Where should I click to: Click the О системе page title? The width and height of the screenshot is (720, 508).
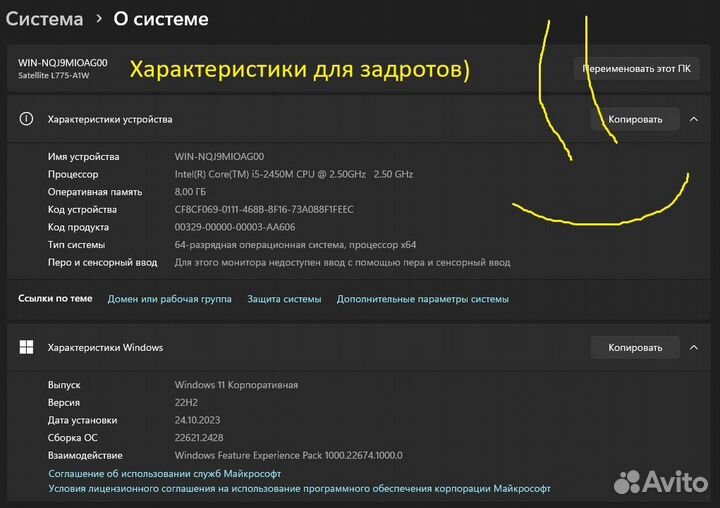click(x=161, y=19)
